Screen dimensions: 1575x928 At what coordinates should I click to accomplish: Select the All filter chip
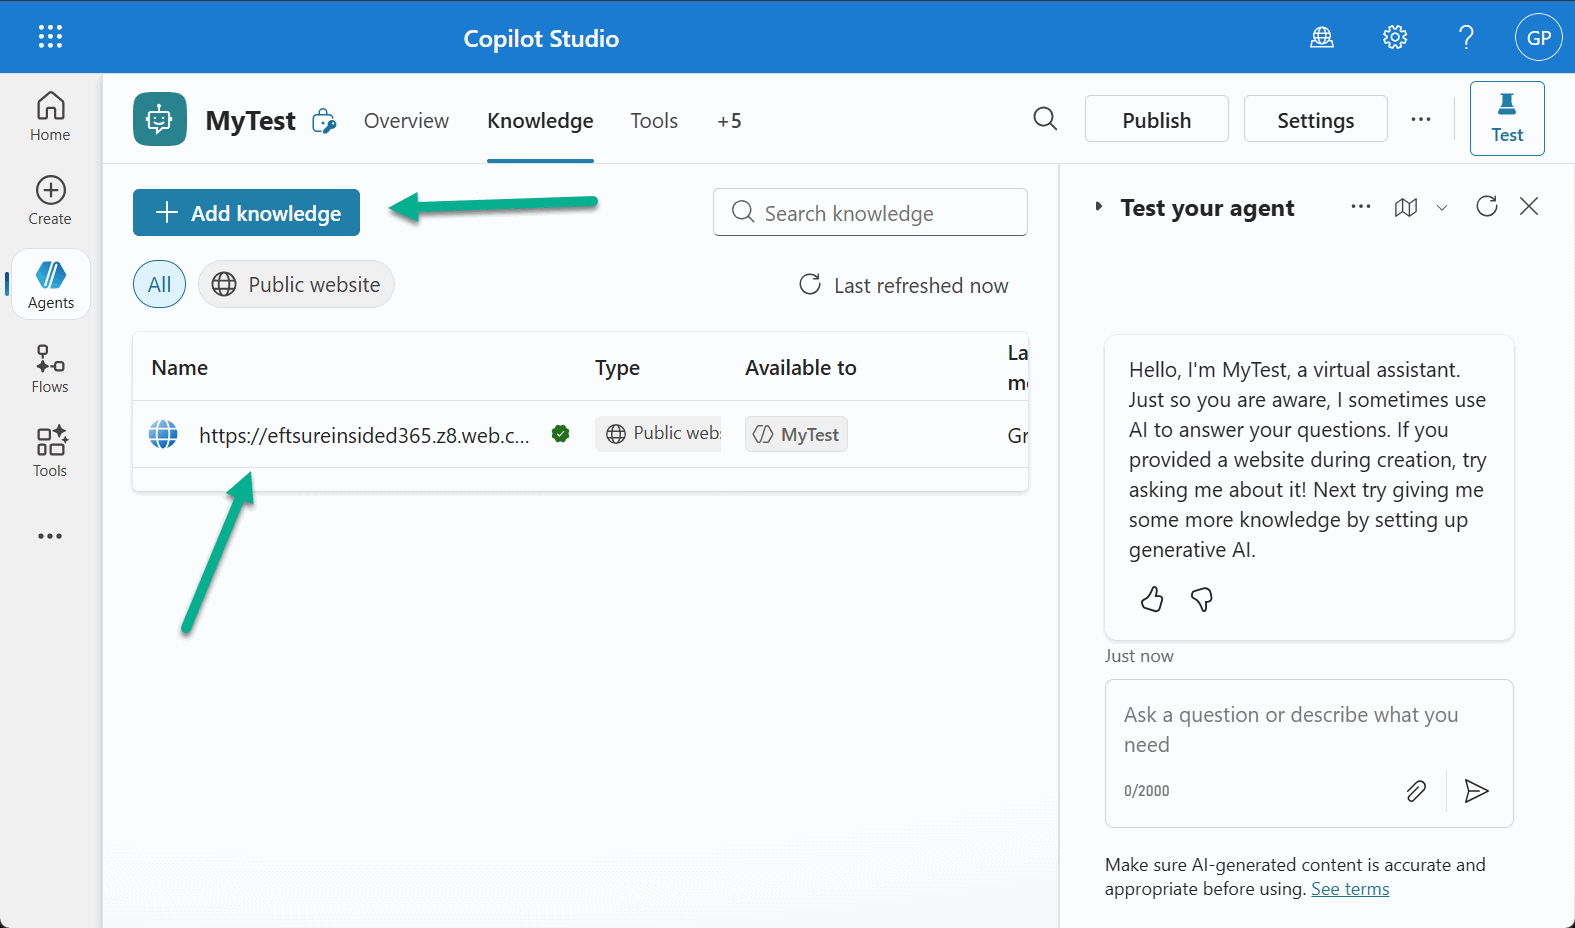click(159, 285)
